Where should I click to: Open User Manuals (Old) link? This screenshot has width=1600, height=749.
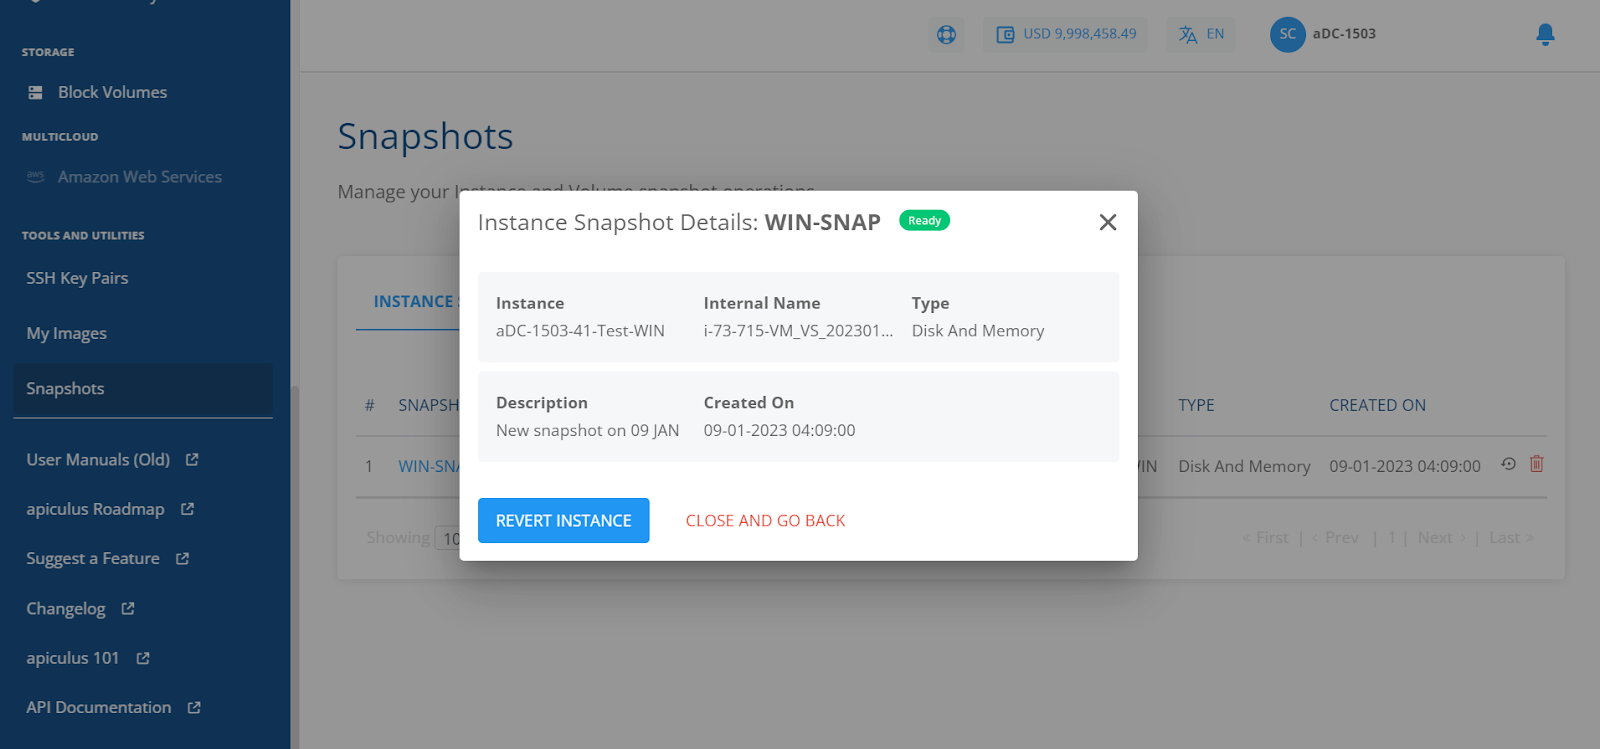pos(98,460)
